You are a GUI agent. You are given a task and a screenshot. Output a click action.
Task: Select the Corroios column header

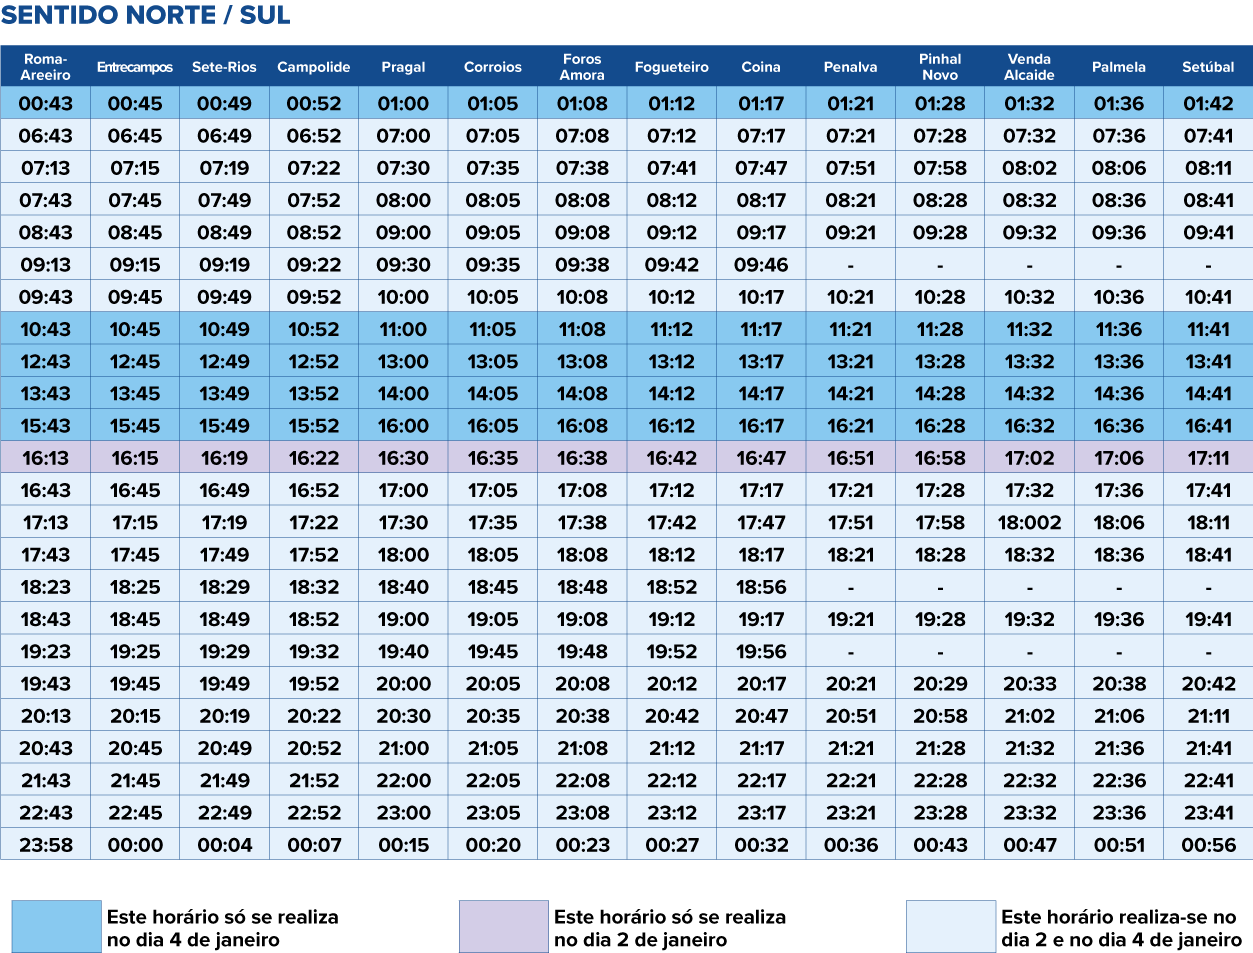[x=493, y=67]
